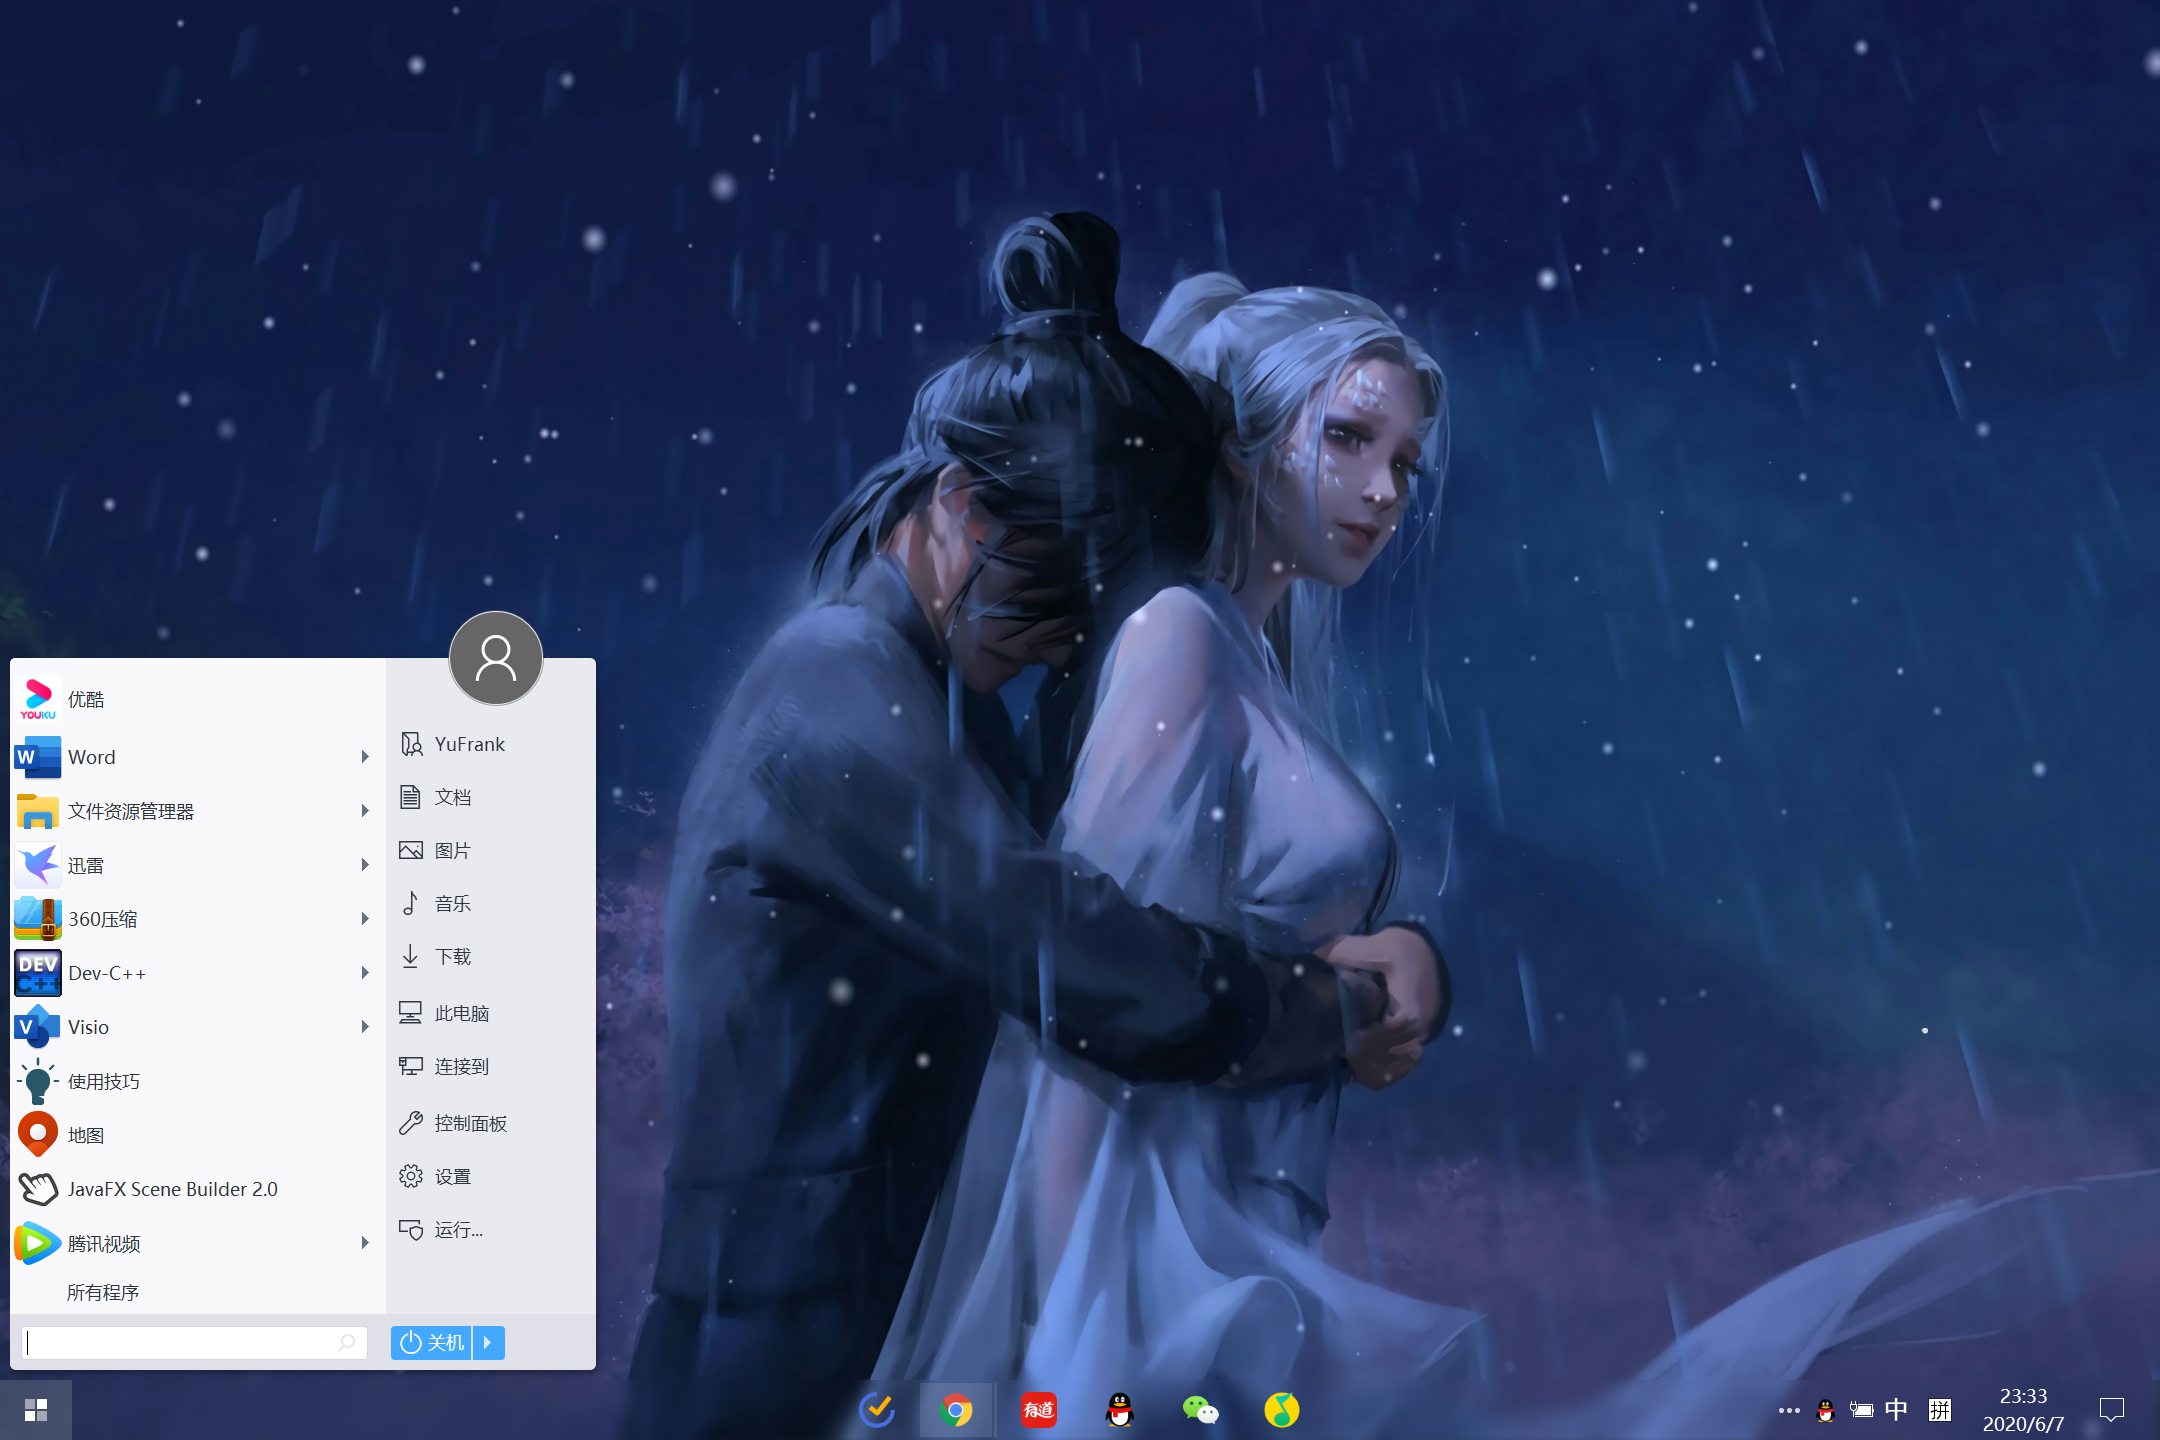Launch Google Chrome from the taskbar
Screen dimensions: 2160x1440
click(x=956, y=1410)
